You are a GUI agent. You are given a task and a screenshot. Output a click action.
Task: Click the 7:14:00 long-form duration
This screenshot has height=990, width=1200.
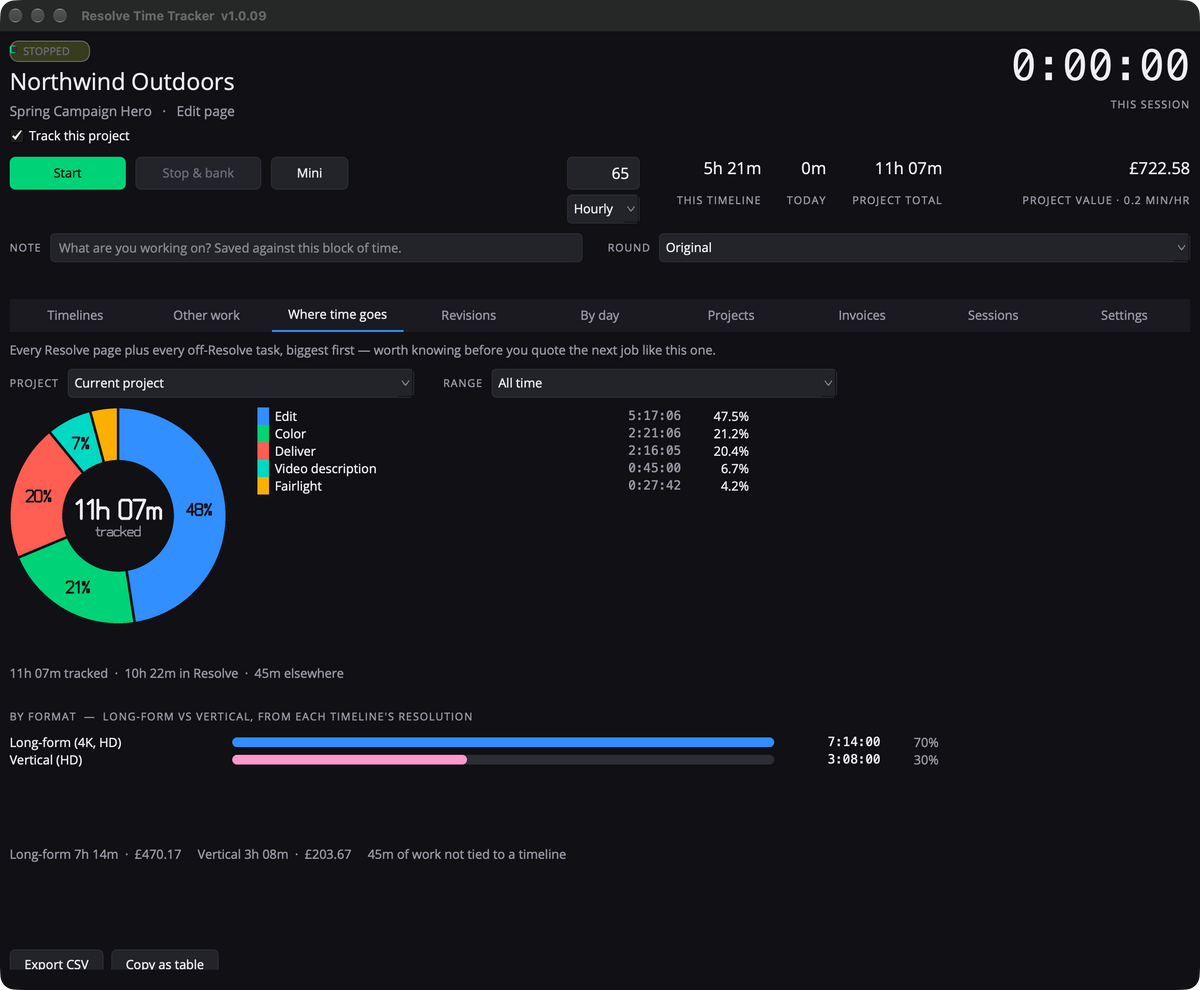(x=854, y=742)
